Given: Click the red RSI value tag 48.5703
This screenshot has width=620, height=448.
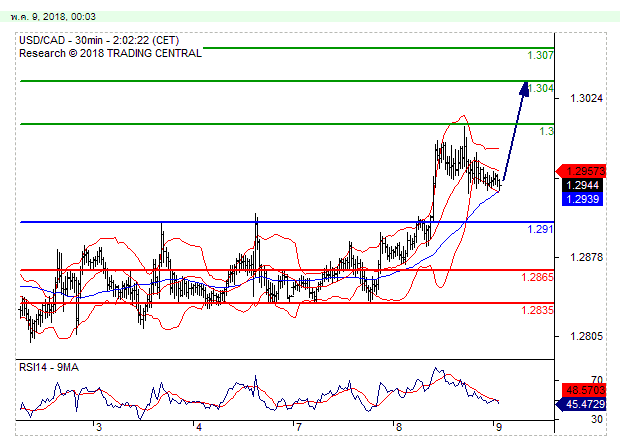Looking at the screenshot, I should click(x=584, y=390).
